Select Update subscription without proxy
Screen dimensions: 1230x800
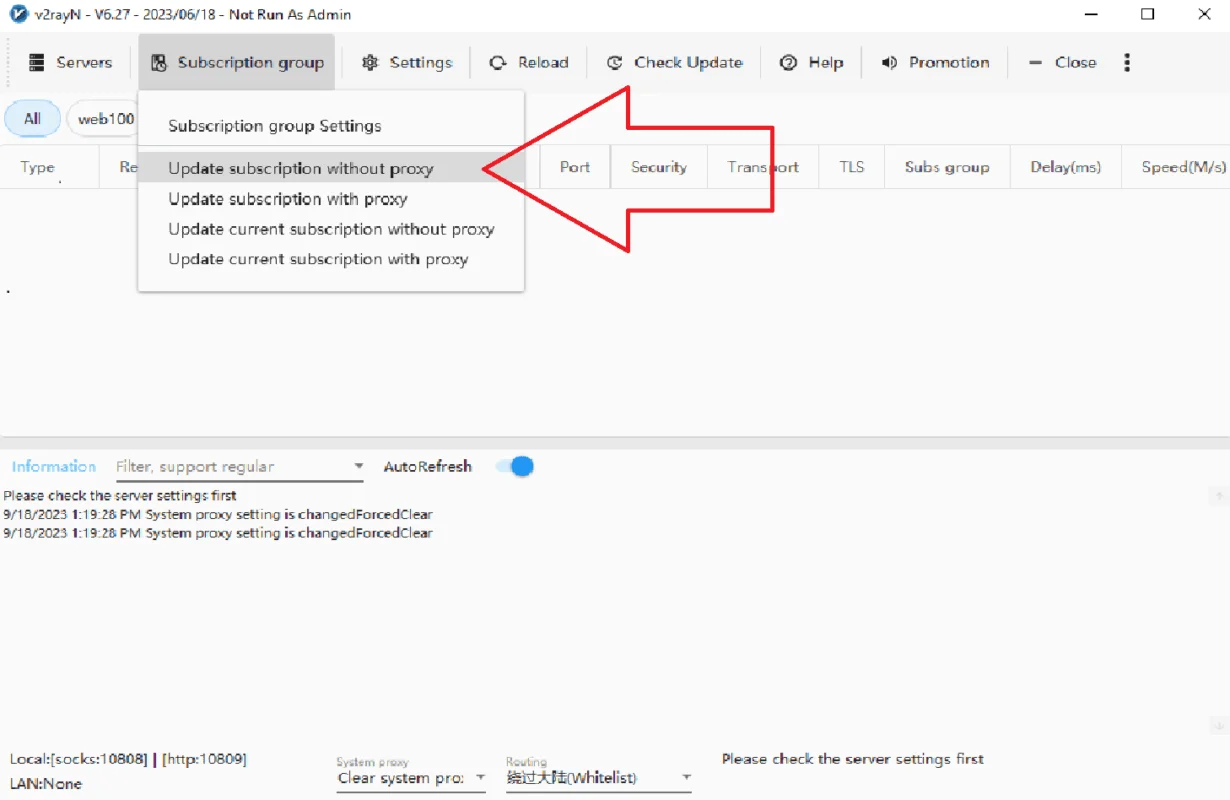[301, 169]
